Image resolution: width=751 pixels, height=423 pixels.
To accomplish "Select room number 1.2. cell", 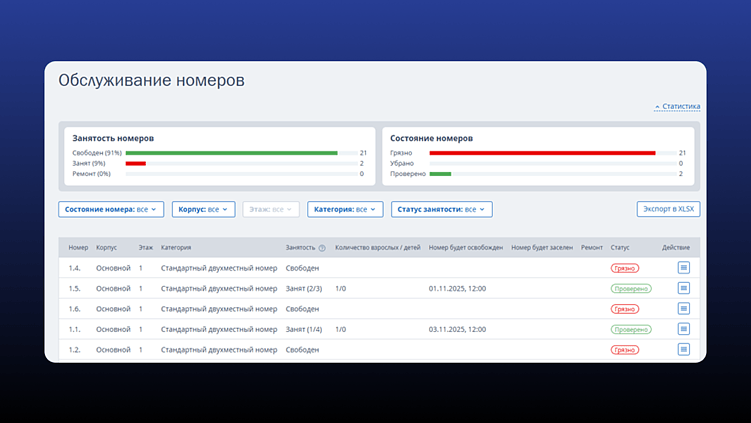I will click(74, 350).
